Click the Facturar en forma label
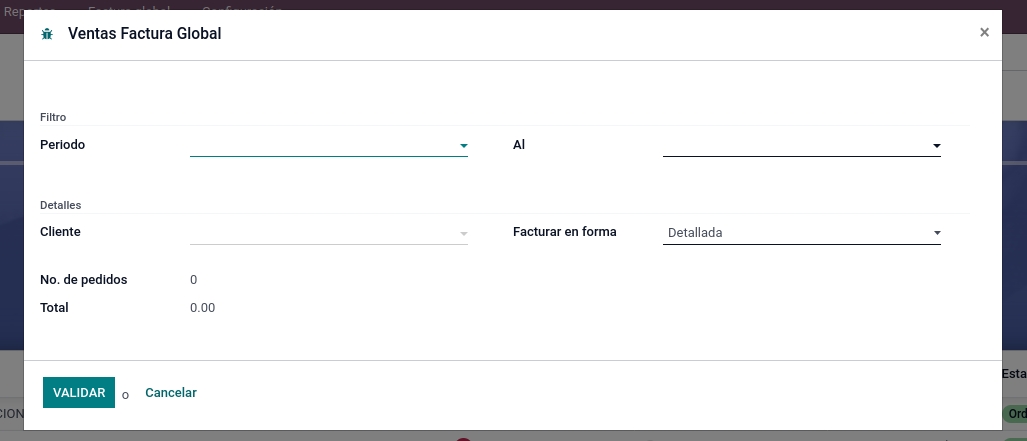 [564, 232]
